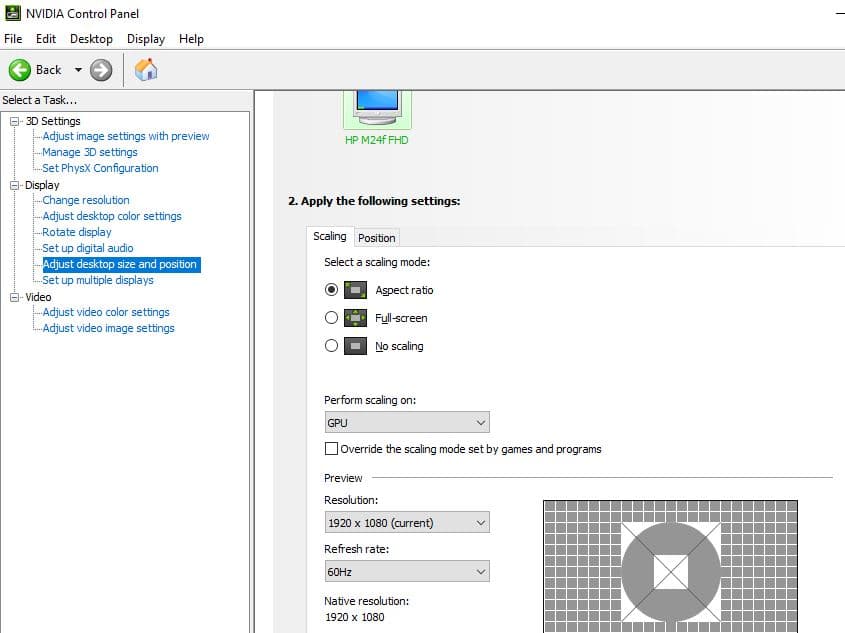
Task: Select the Aspect ratio radio button
Action: (x=332, y=290)
